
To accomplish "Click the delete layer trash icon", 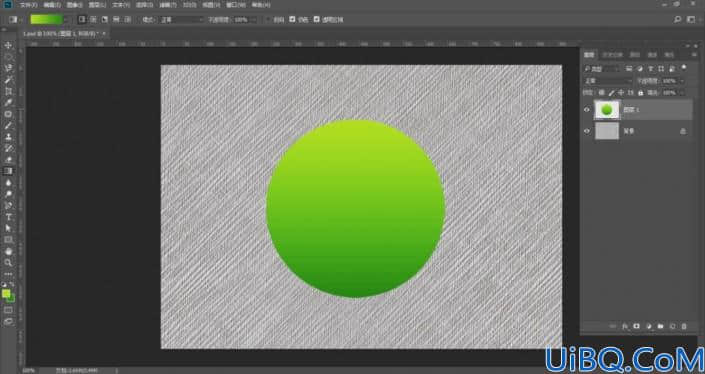I will [684, 326].
